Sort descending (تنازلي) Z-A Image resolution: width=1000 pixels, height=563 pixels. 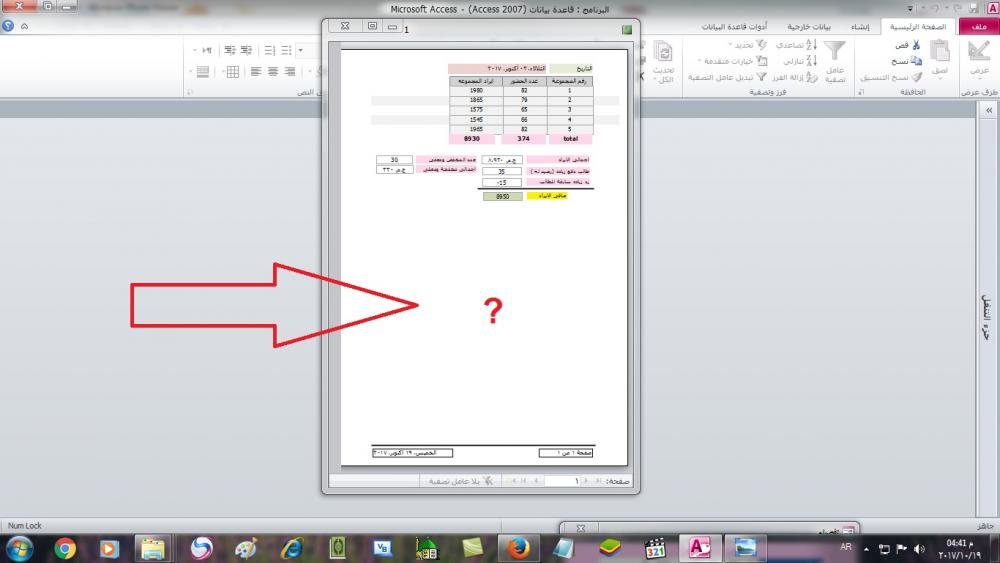[800, 61]
